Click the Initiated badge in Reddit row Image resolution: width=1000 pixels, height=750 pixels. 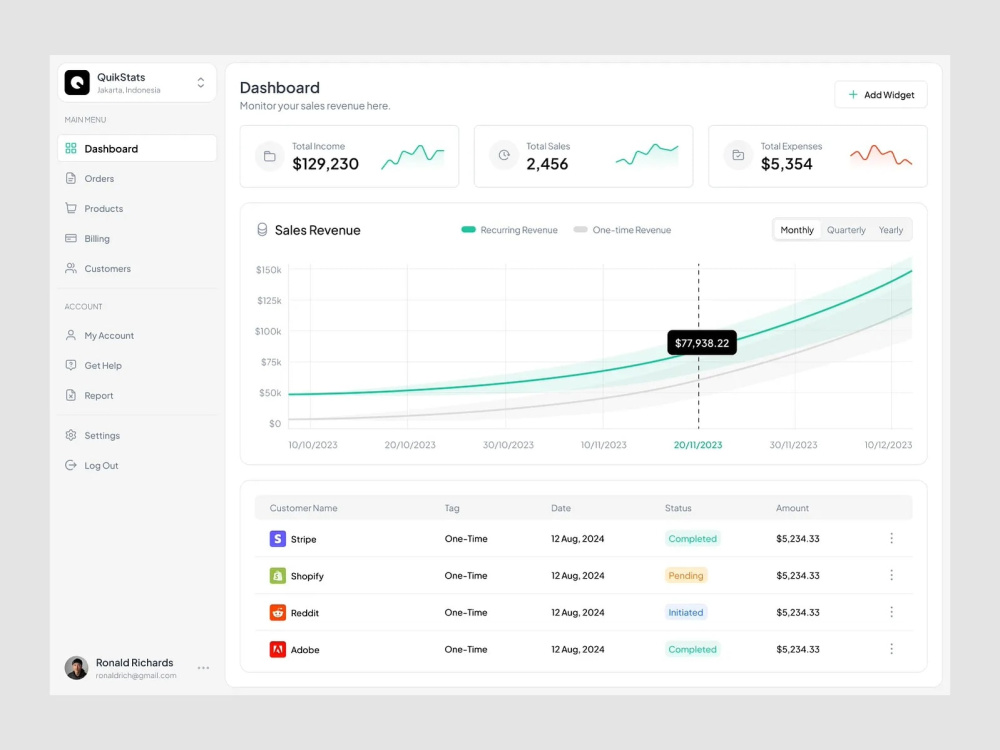click(686, 613)
